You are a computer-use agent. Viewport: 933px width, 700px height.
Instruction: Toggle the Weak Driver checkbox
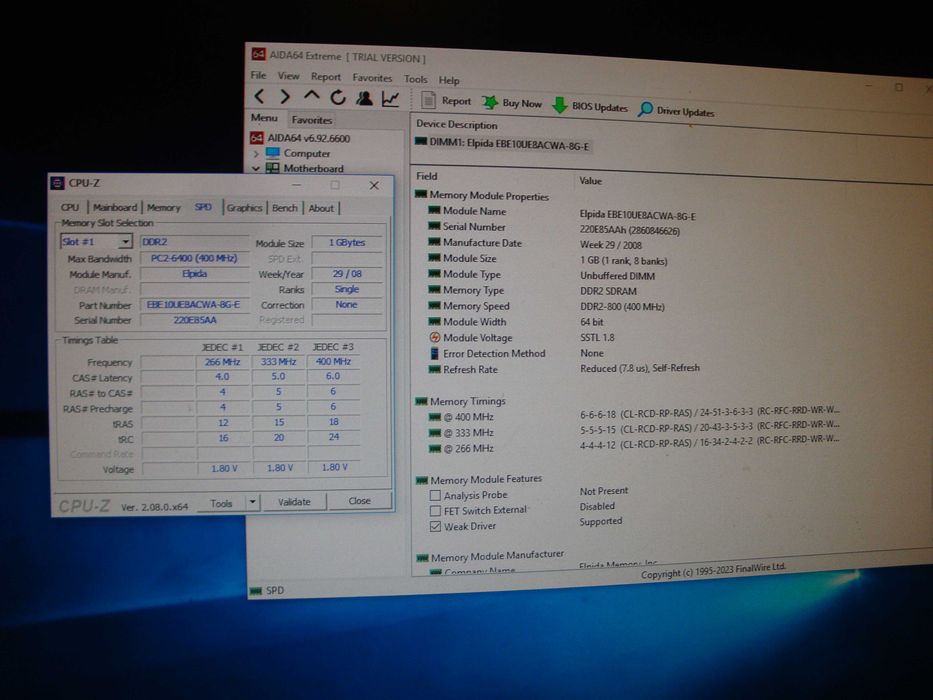(436, 526)
